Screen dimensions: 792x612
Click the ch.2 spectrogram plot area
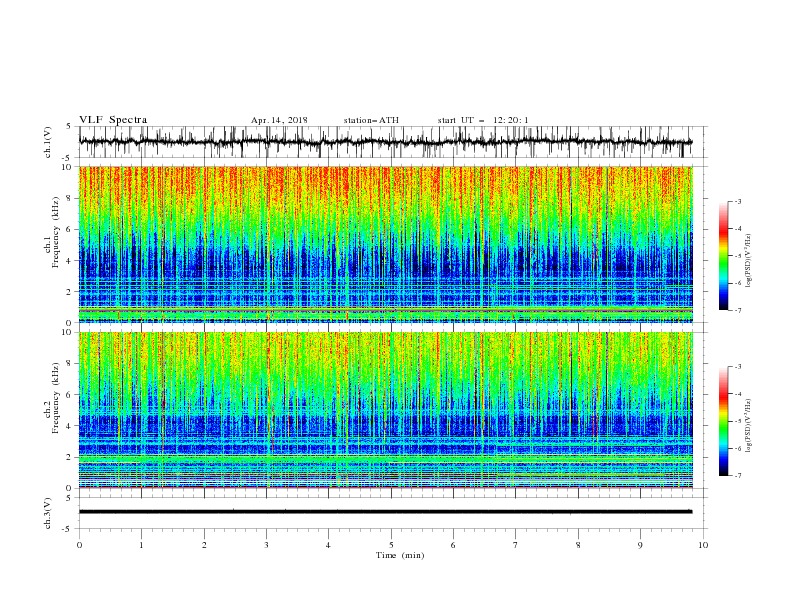[x=386, y=410]
